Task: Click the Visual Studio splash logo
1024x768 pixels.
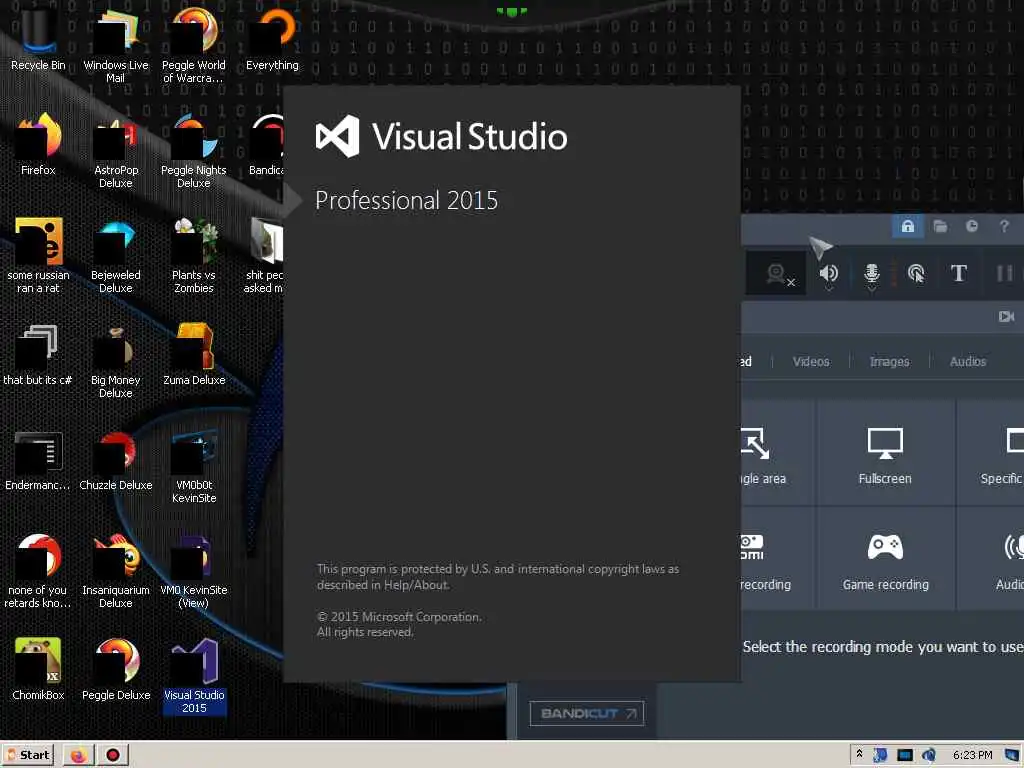Action: (338, 136)
